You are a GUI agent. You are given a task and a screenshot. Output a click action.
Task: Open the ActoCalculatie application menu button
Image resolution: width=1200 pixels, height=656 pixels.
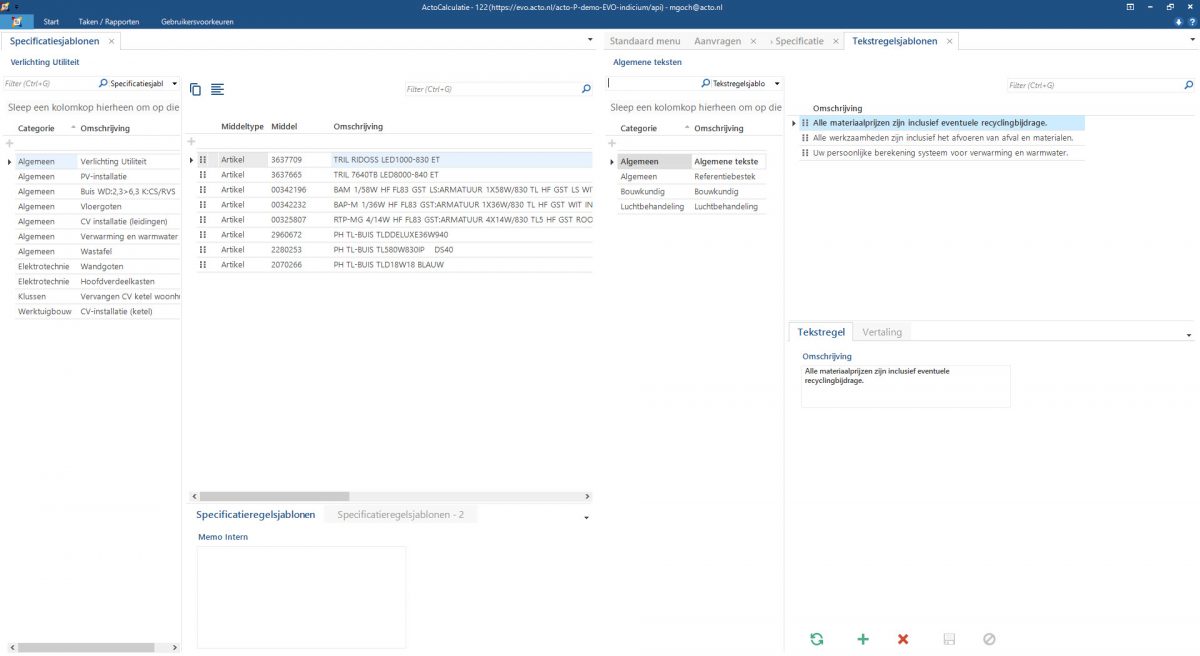[16, 21]
